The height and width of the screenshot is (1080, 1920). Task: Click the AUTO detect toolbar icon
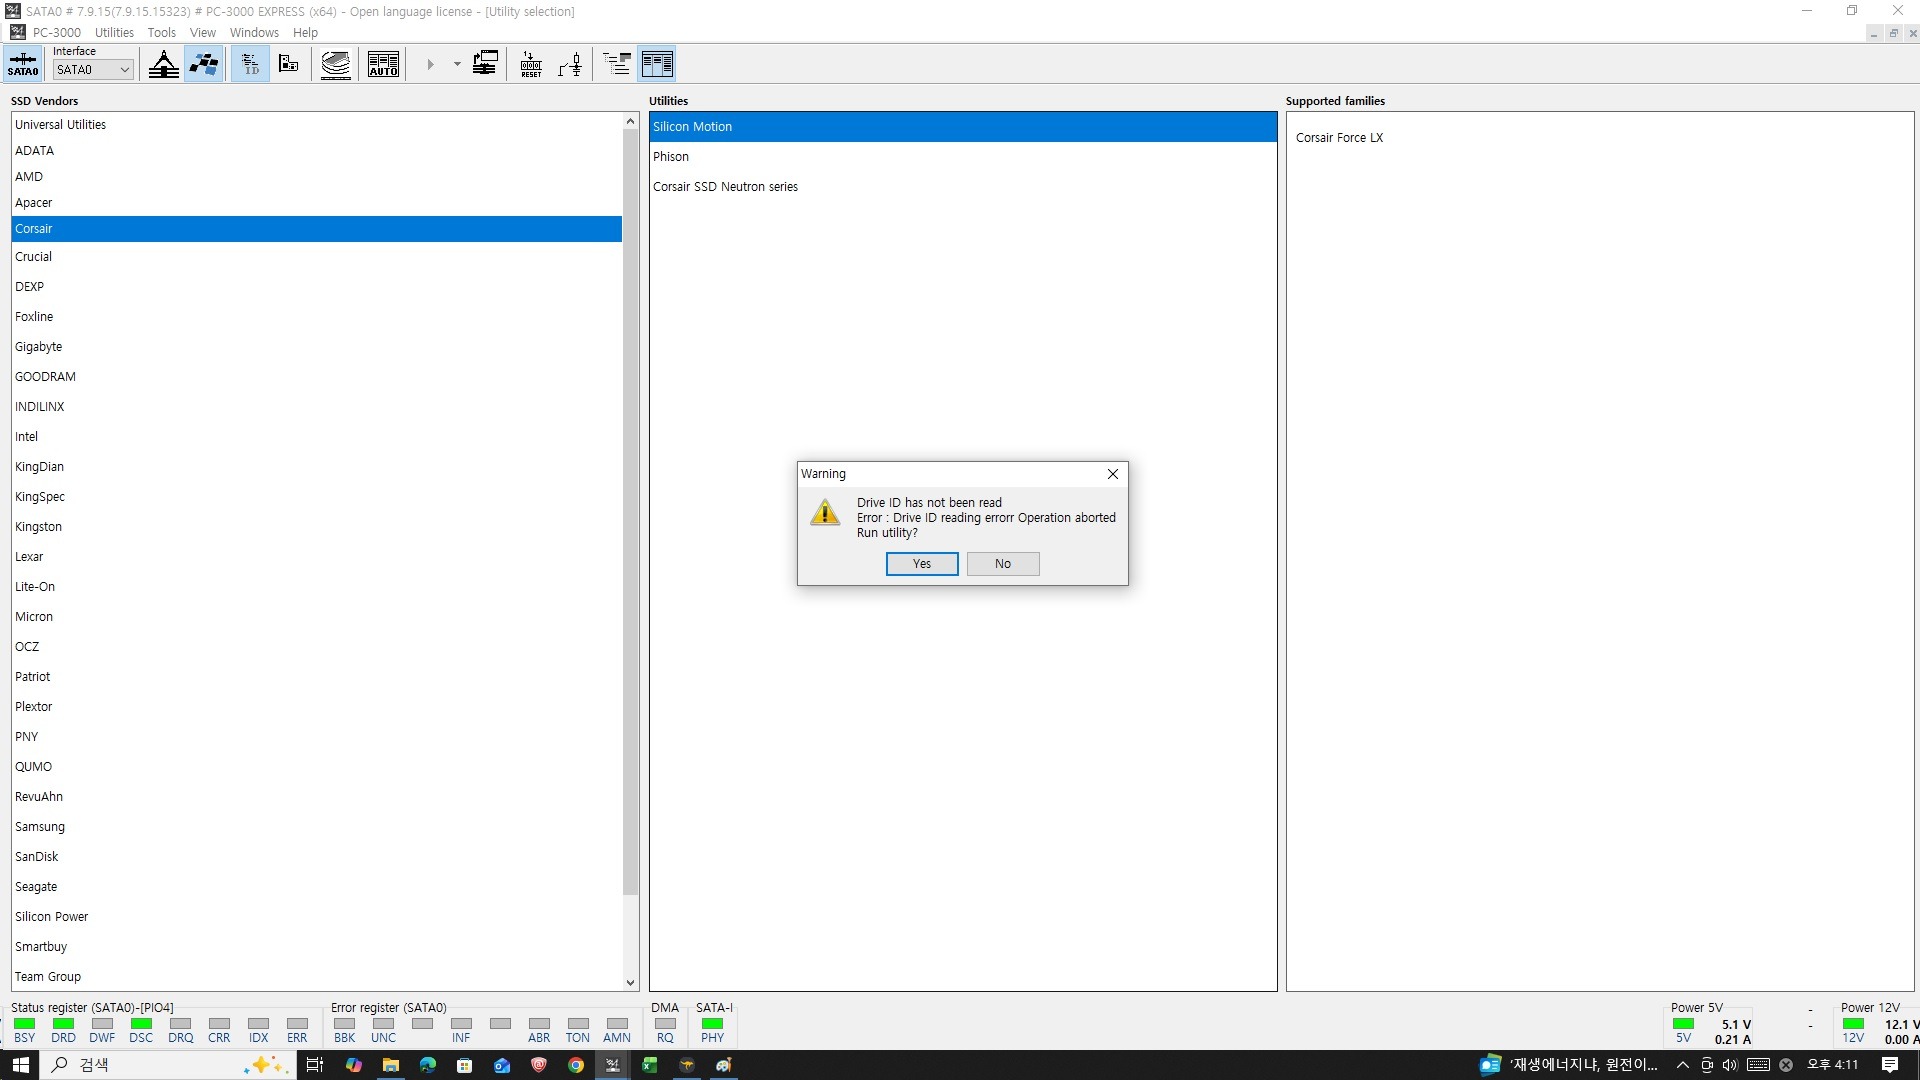click(x=383, y=64)
